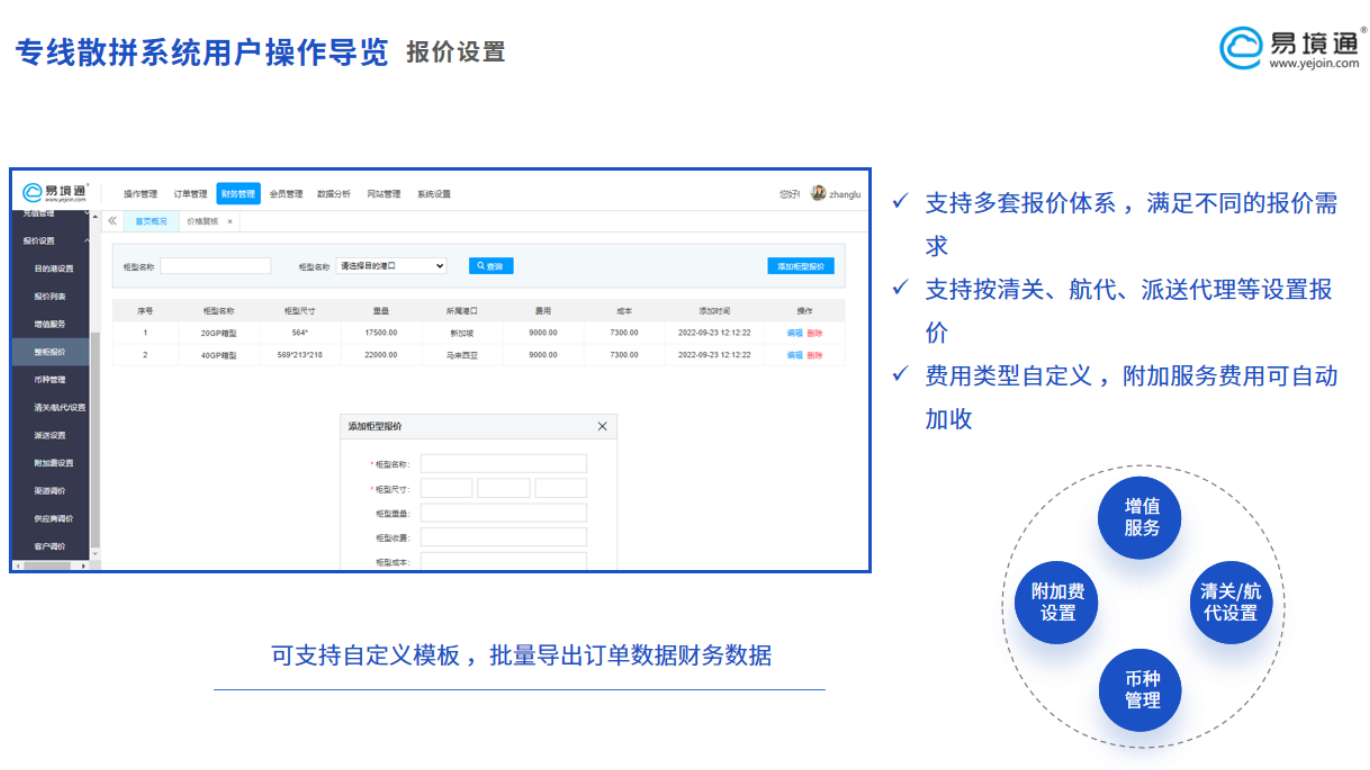Viewport: 1370px width, 770px height.
Task: Click the 马来西亚 port cell
Action: point(462,355)
